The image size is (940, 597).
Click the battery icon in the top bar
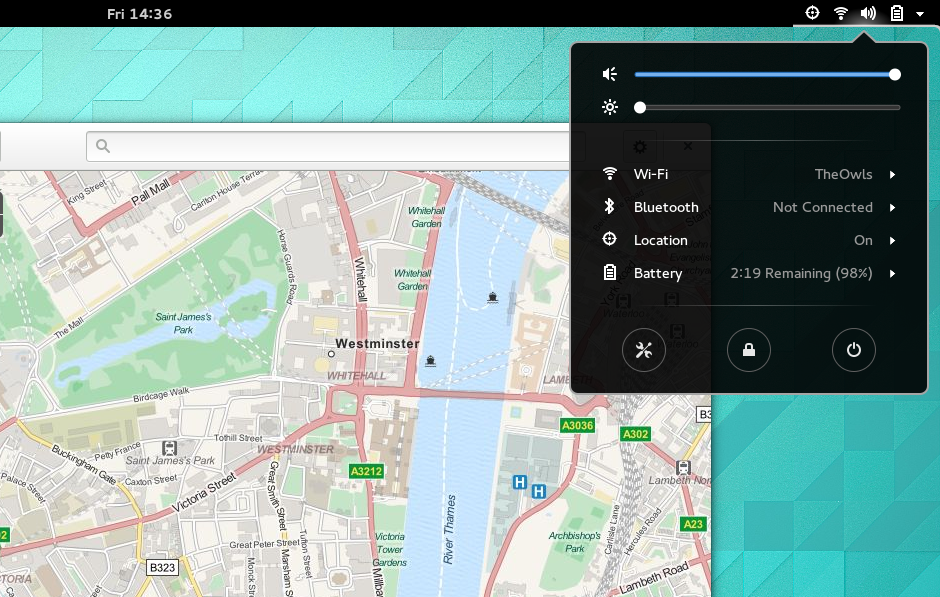[x=895, y=13]
